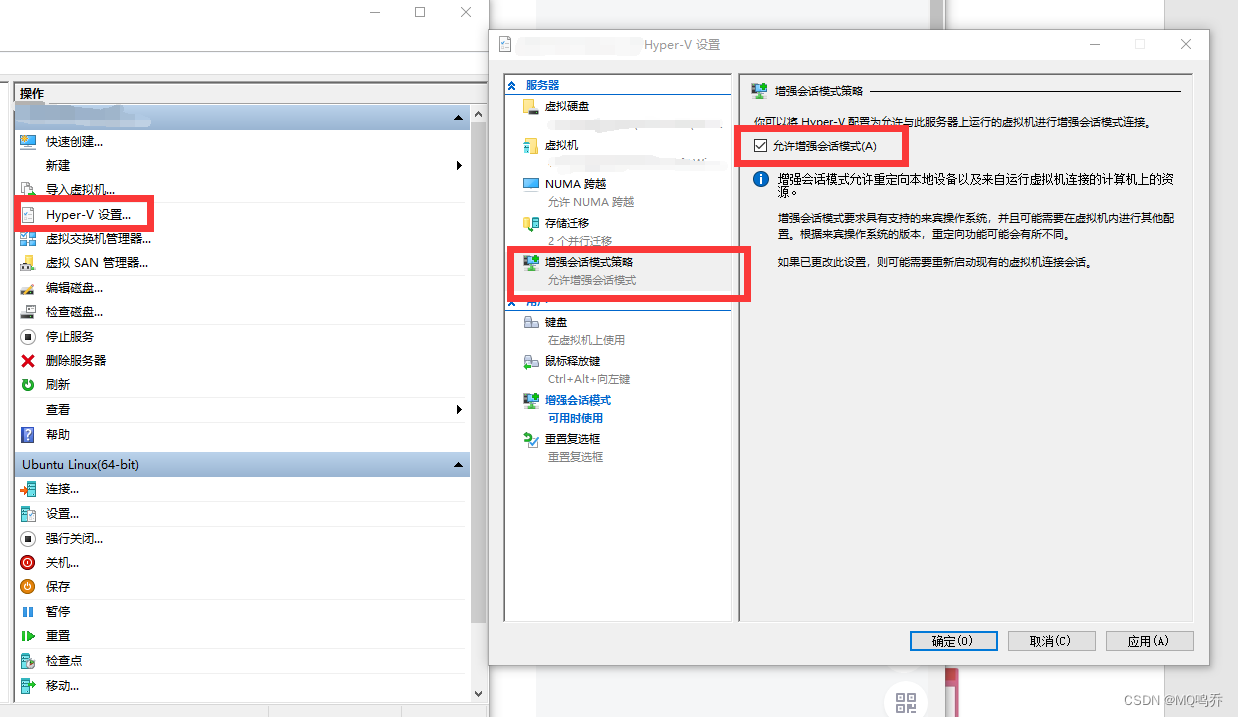Screen dimensions: 1238x717
Task: Click the 虚拟 SAN 管理器 icon
Action: pos(28,263)
